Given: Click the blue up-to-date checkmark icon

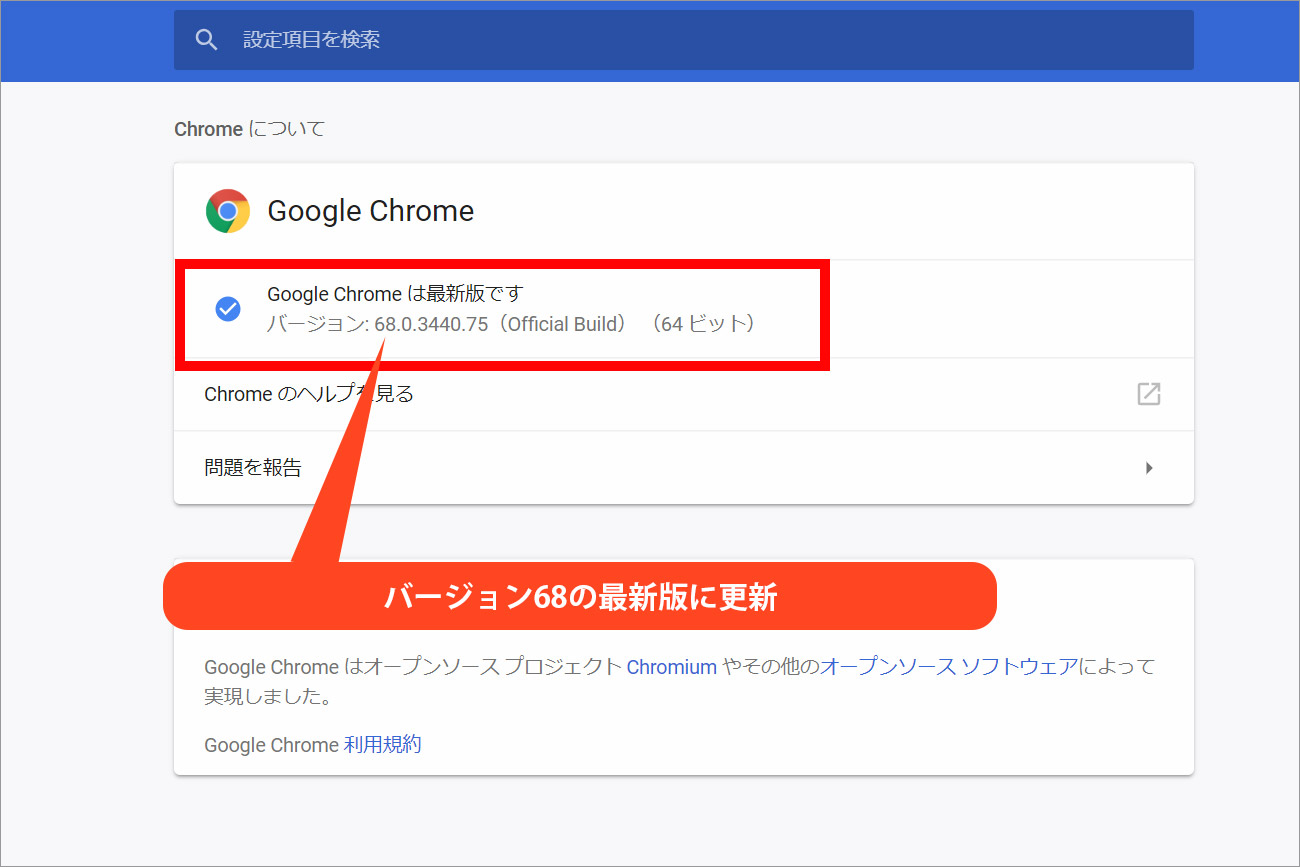Looking at the screenshot, I should (x=228, y=309).
